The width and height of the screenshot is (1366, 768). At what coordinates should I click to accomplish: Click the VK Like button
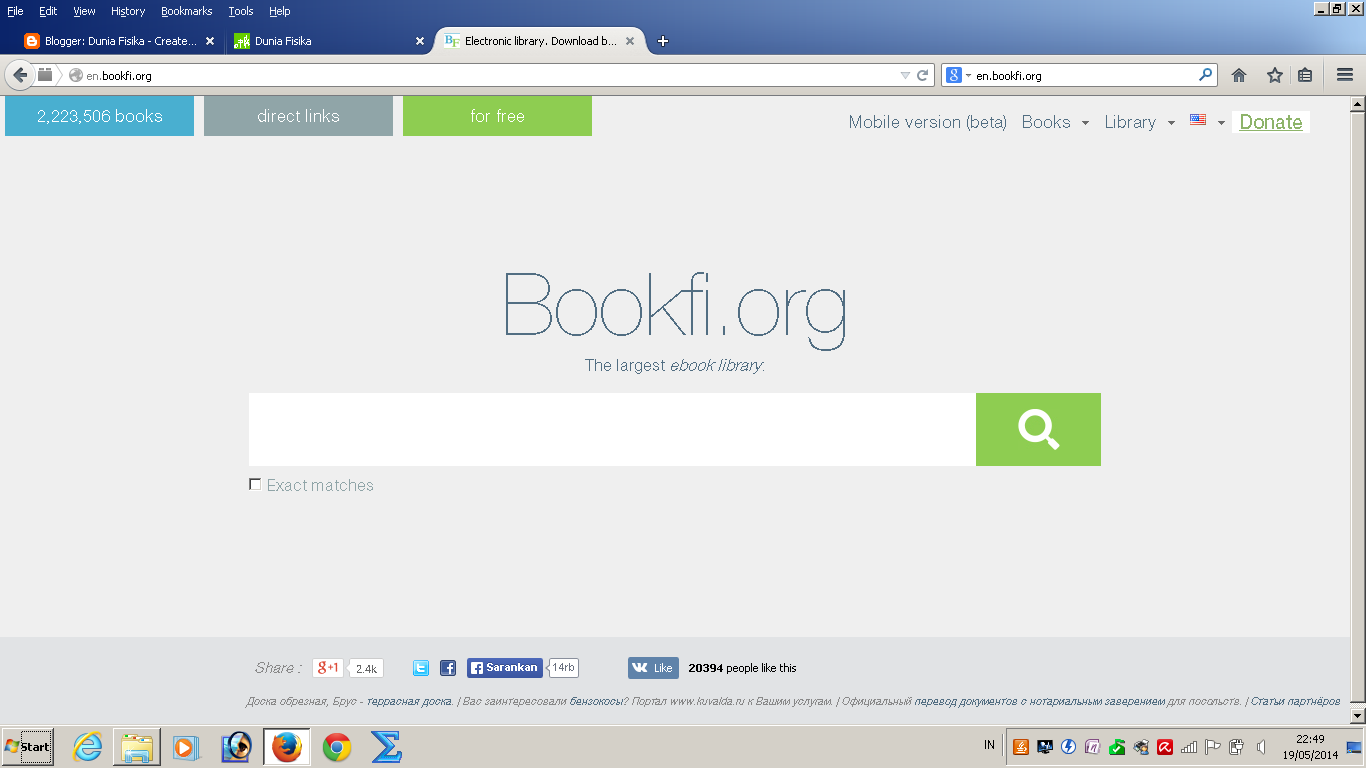point(653,668)
